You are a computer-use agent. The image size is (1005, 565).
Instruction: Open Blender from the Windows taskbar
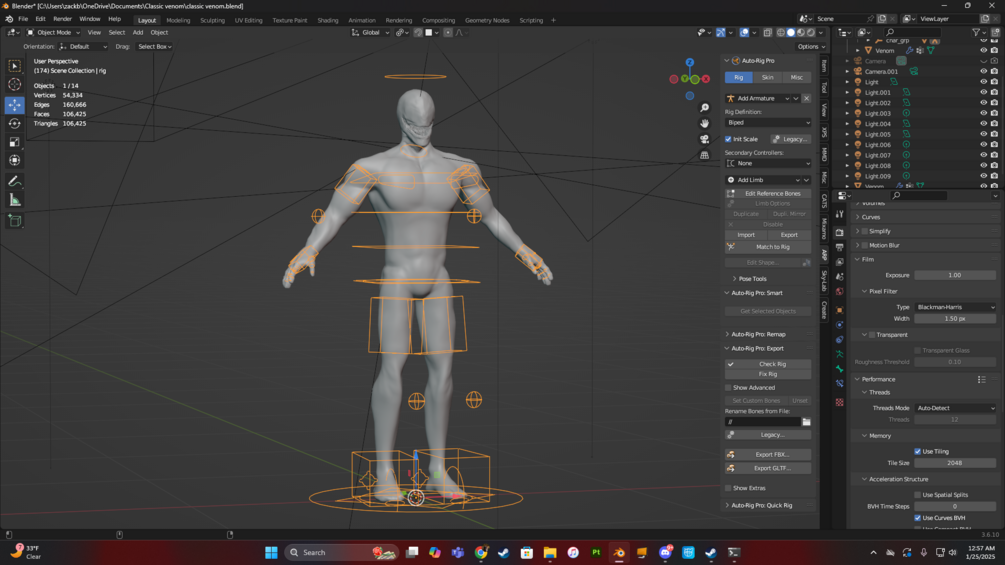click(x=619, y=552)
